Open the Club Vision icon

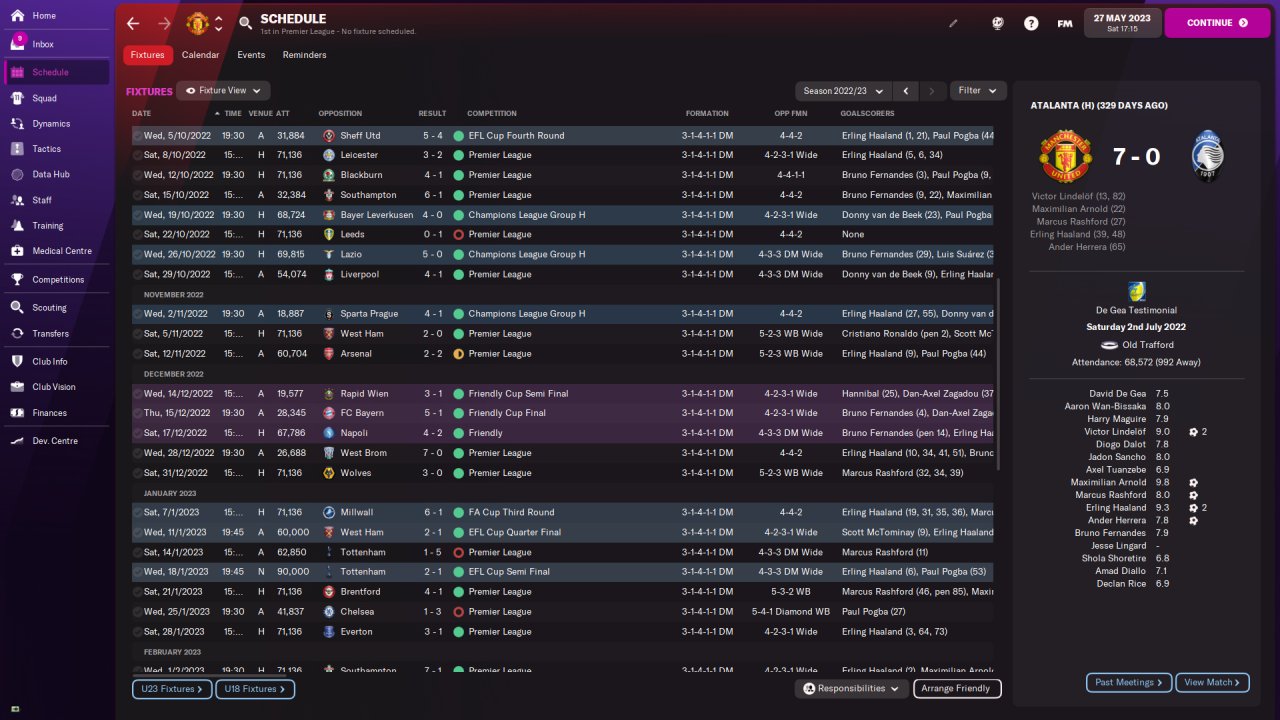point(17,387)
